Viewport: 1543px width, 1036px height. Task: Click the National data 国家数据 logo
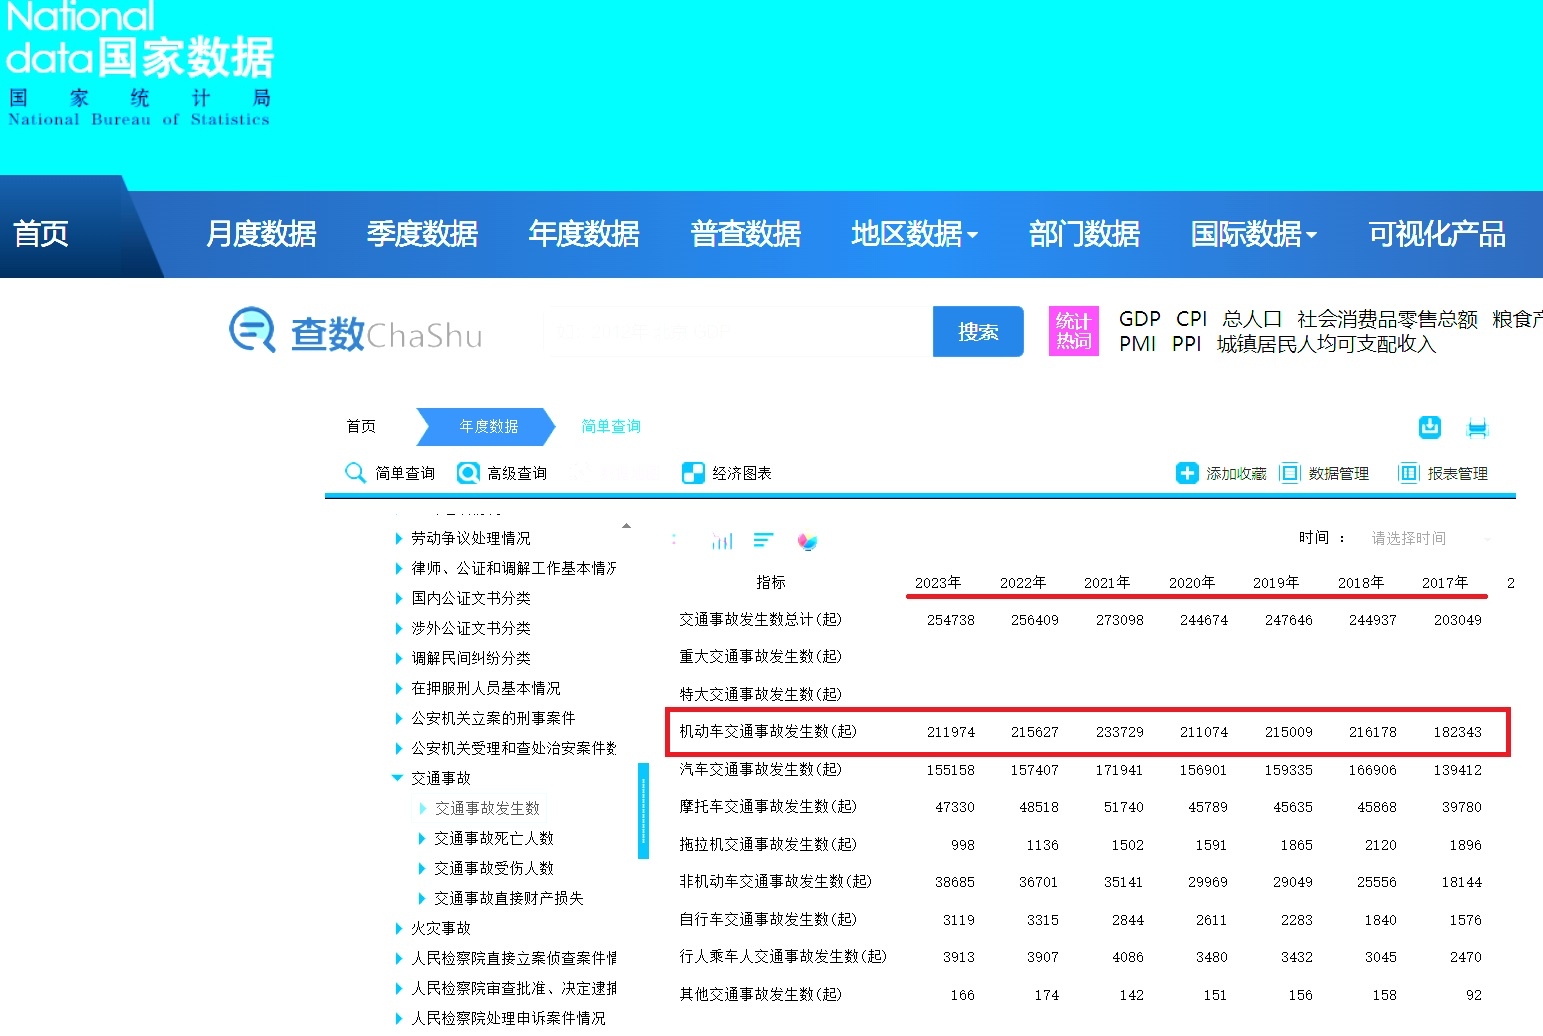[x=140, y=62]
